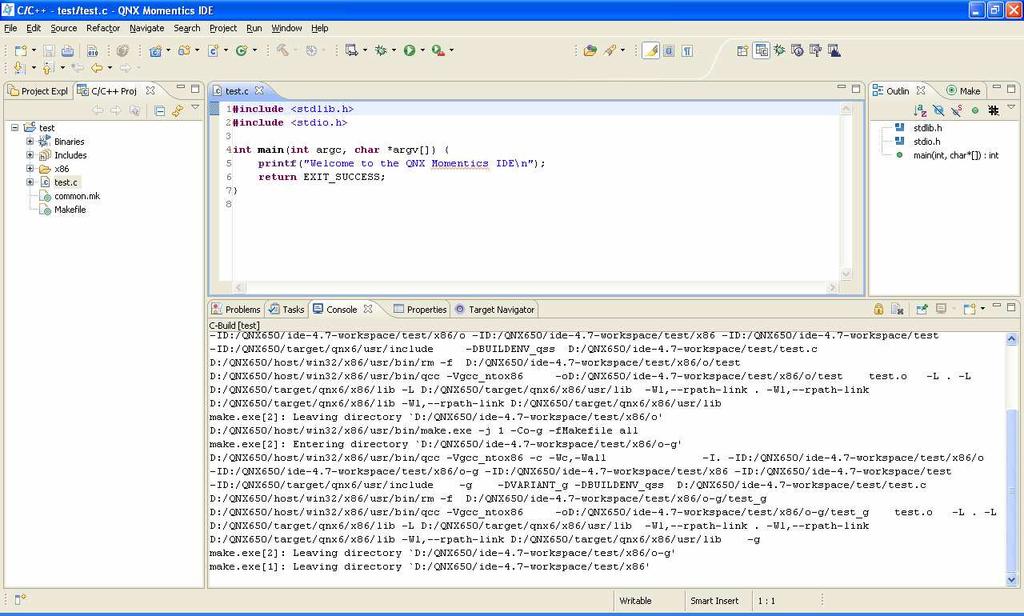
Task: Toggle Mark Occurrences highlighter
Action: pyautogui.click(x=651, y=51)
